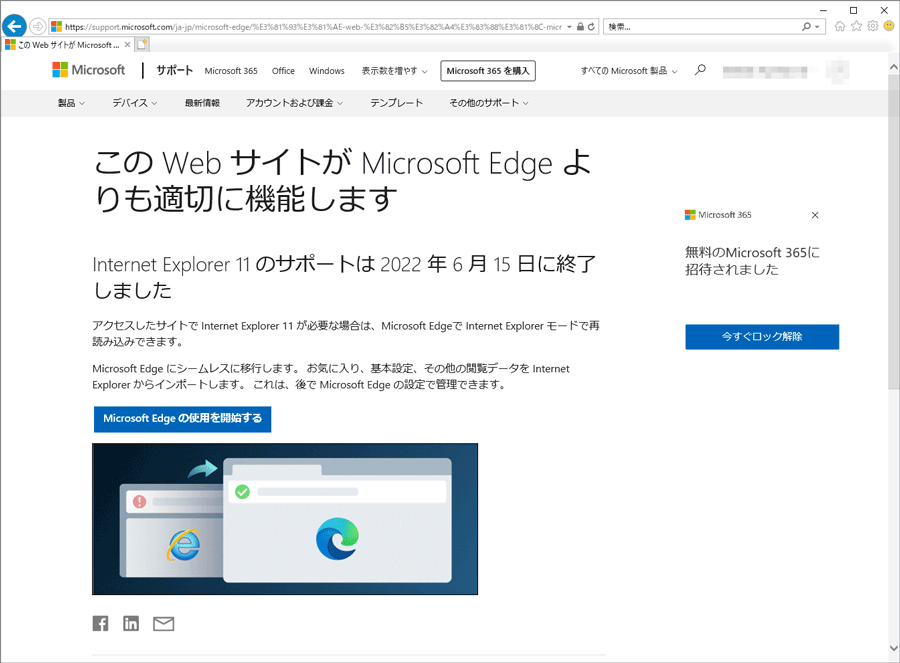Go to サポート link
The image size is (900, 663).
click(174, 71)
